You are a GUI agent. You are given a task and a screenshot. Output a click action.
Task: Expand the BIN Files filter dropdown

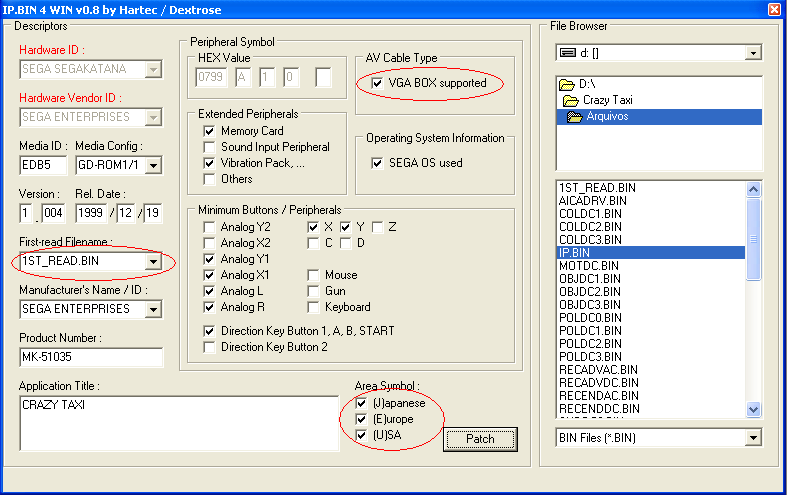752,438
